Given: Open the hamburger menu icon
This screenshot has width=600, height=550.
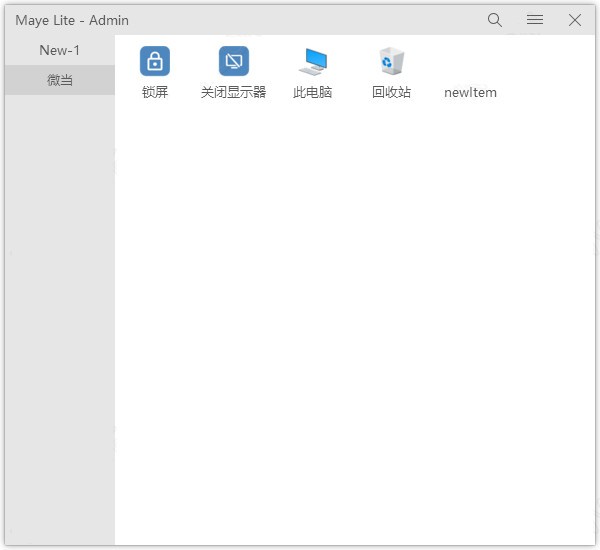Looking at the screenshot, I should (x=535, y=20).
